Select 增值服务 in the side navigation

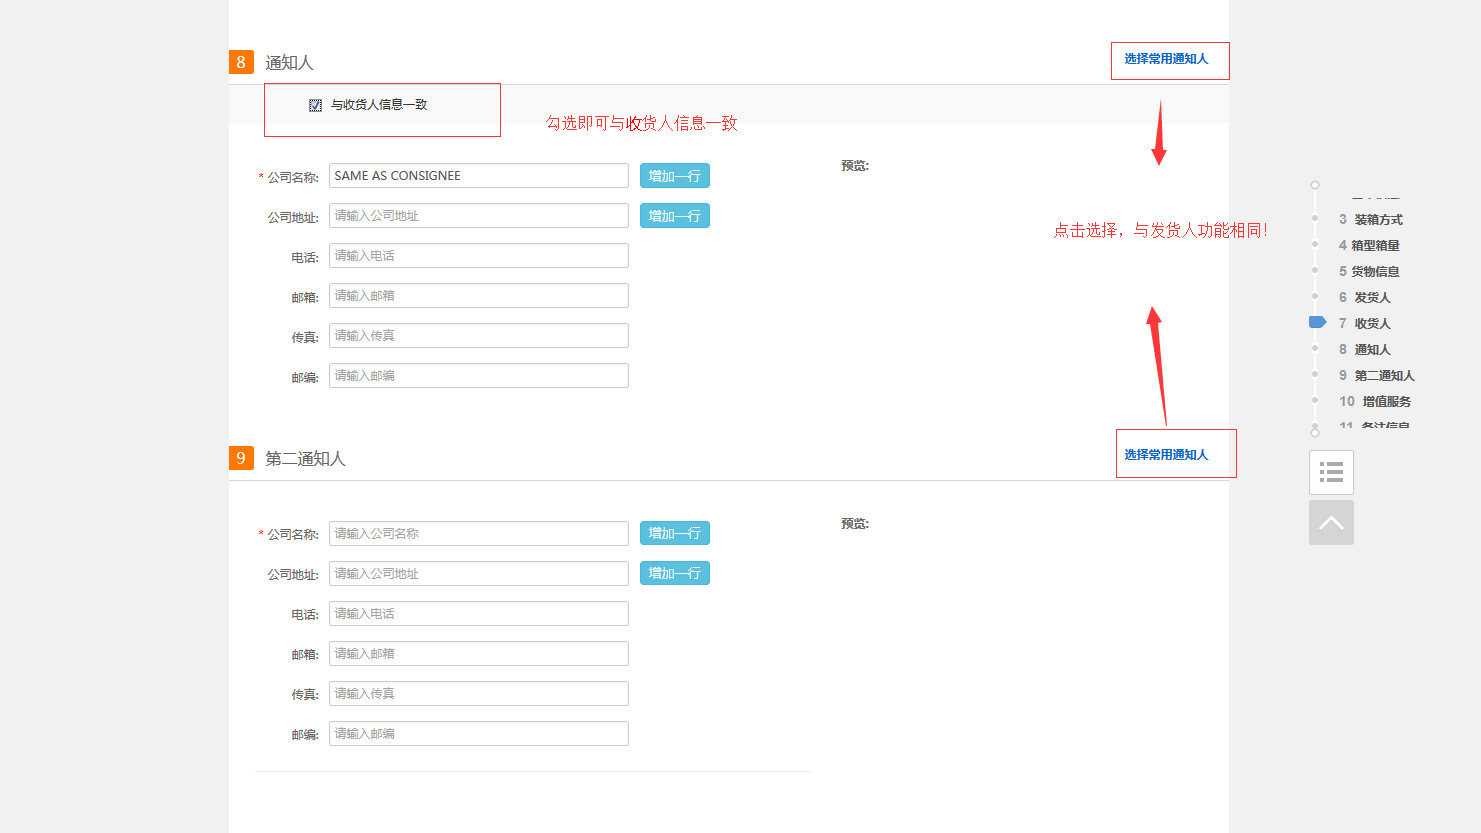click(x=1385, y=402)
